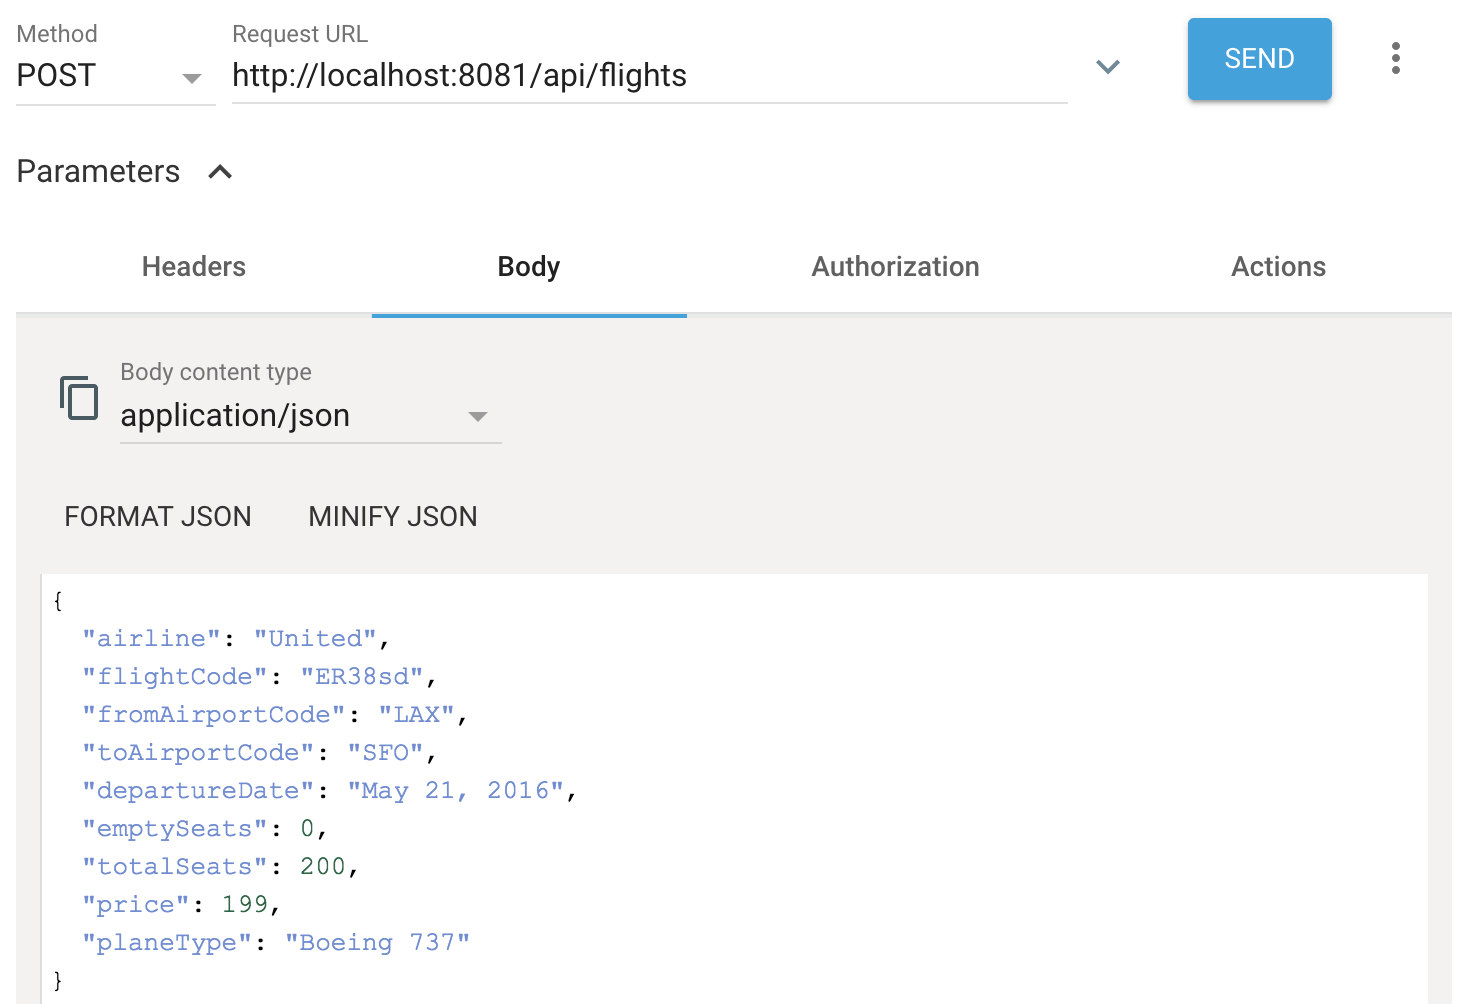Select the Body tab
Viewport: 1474px width, 1004px height.
(x=529, y=267)
